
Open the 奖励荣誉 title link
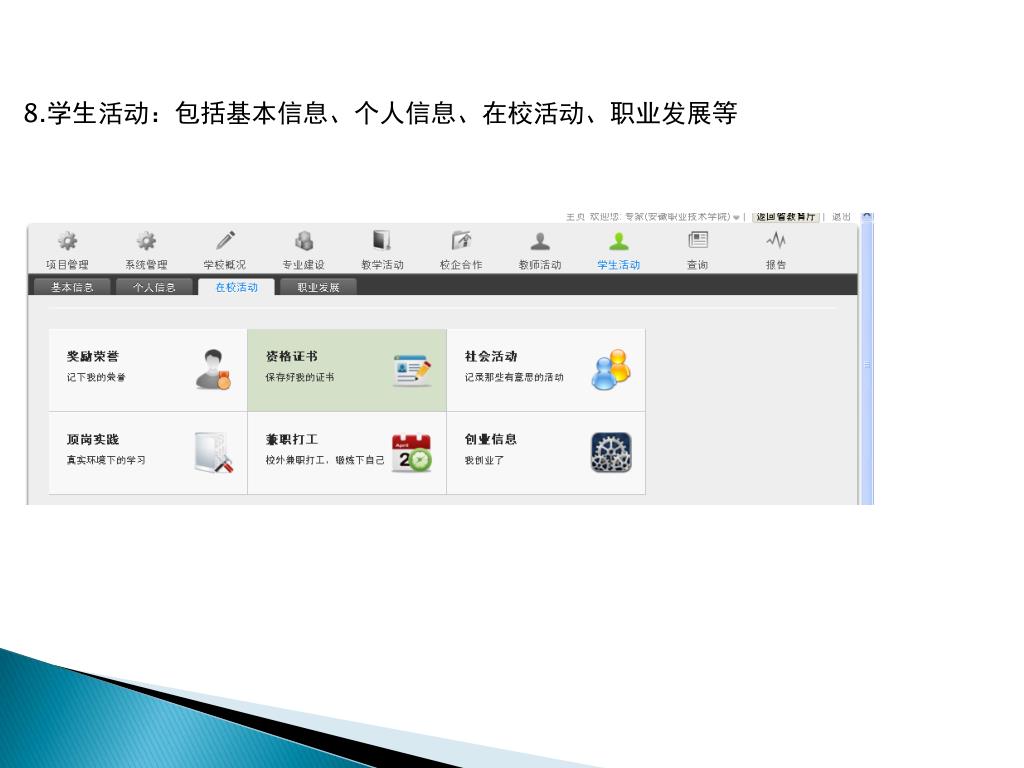coord(93,357)
